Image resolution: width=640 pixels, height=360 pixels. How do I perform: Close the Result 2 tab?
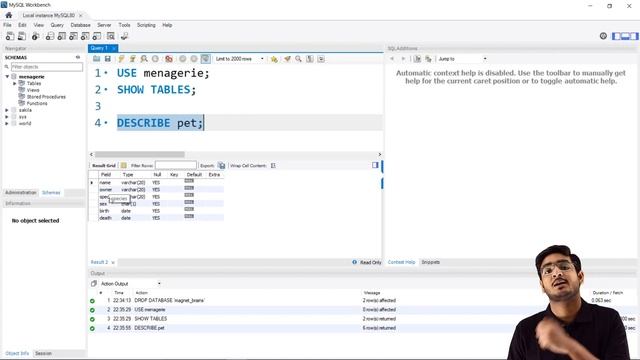click(113, 262)
